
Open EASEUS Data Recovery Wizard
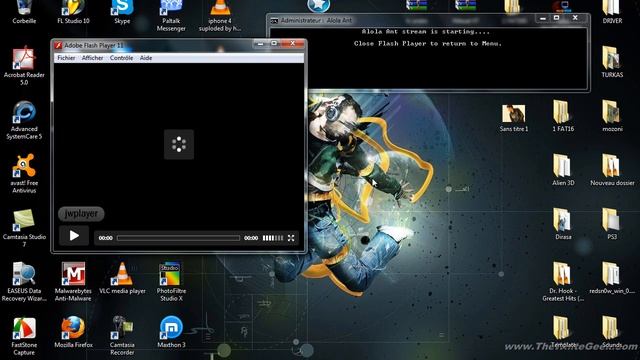point(24,282)
